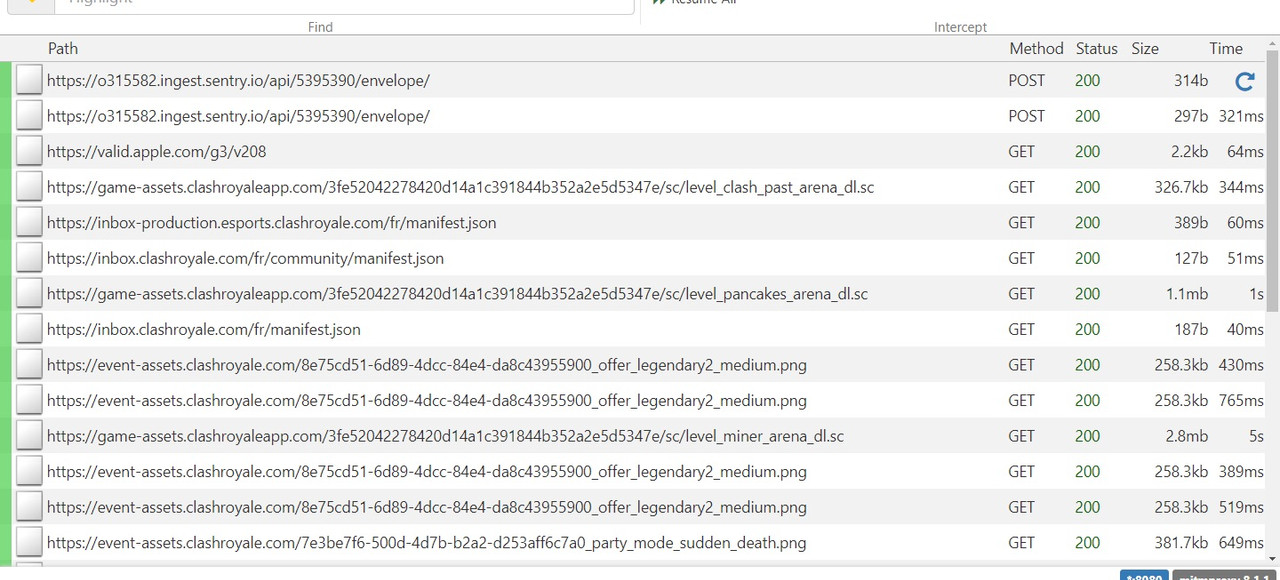
Task: Click the 187b size cell
Action: [x=1192, y=329]
